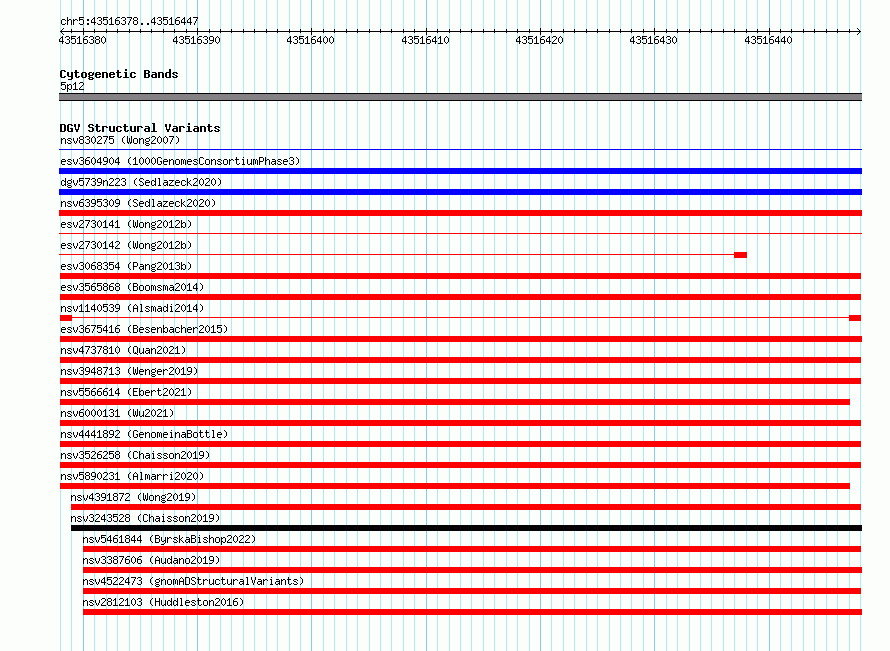Click nsv5890231 (Almarri2020) label

point(132,476)
